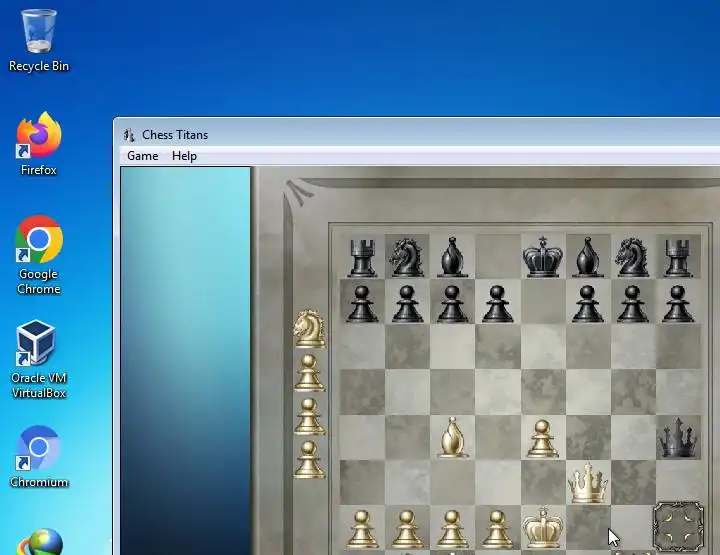Select the black pawn on h7
The height and width of the screenshot is (555, 720).
point(678,303)
